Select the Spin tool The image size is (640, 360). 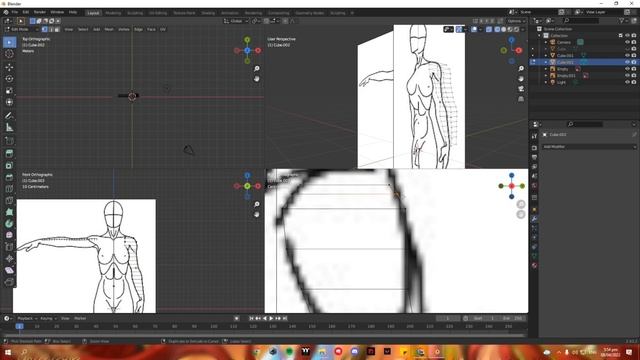tap(9, 224)
